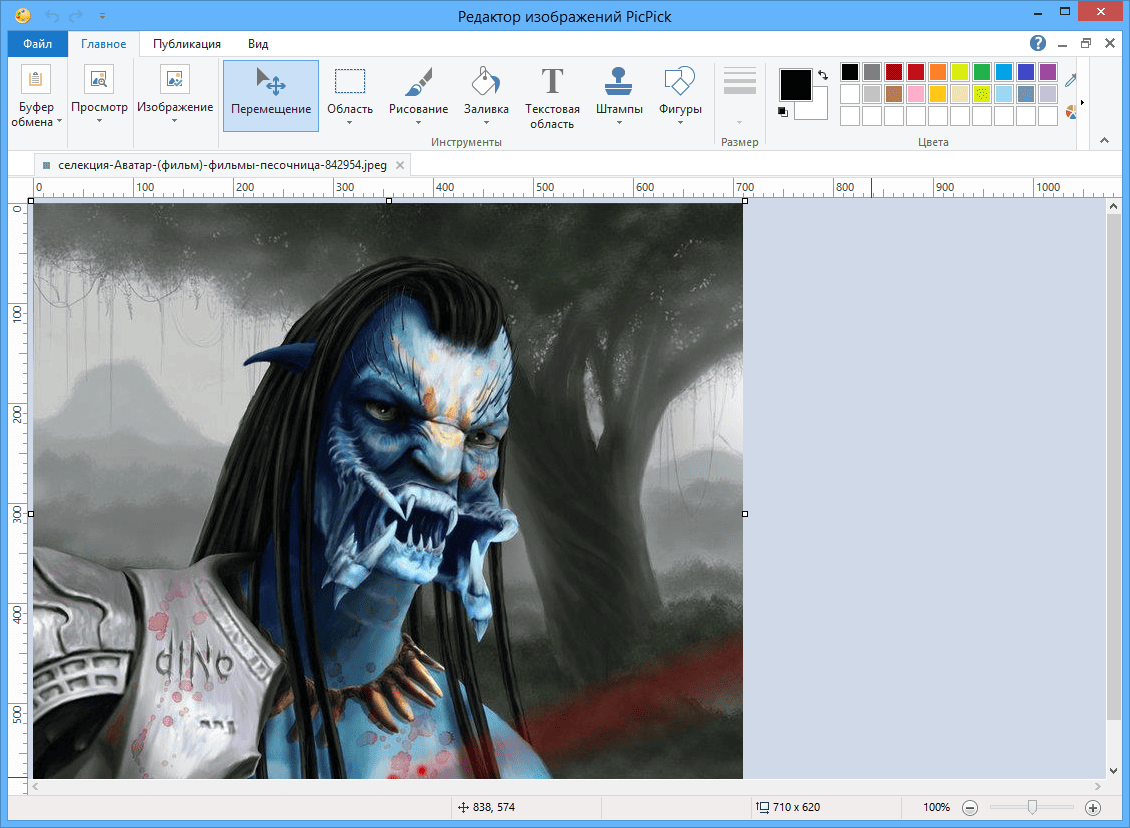Open the blue Help question mark
This screenshot has width=1130, height=828.
(x=1038, y=43)
